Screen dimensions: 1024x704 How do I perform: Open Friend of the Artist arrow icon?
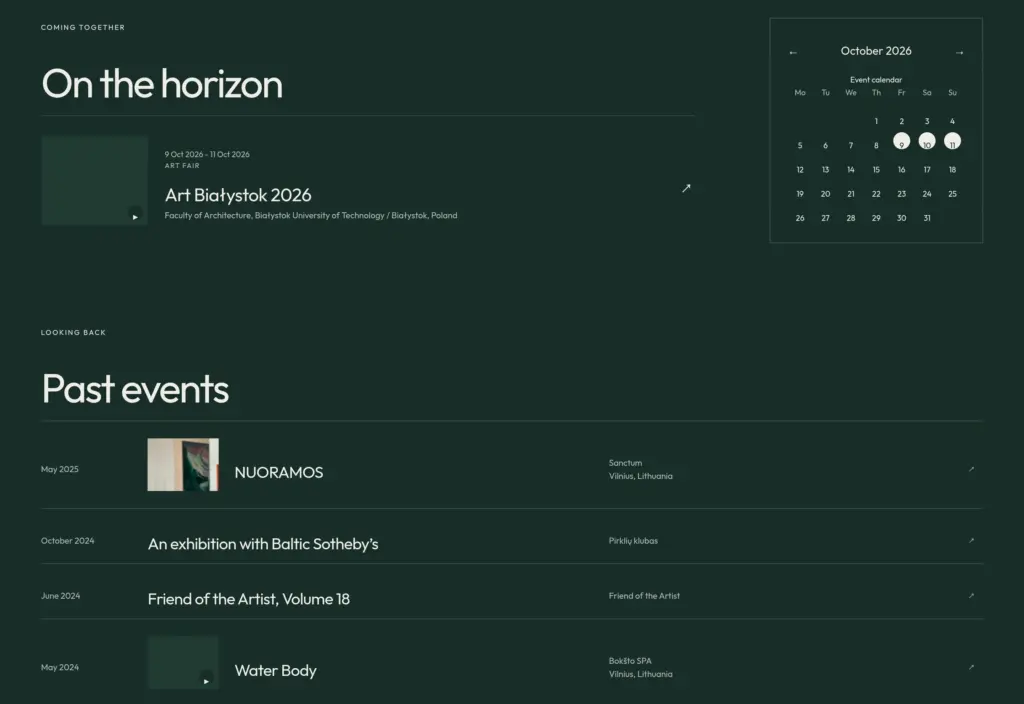coord(971,596)
